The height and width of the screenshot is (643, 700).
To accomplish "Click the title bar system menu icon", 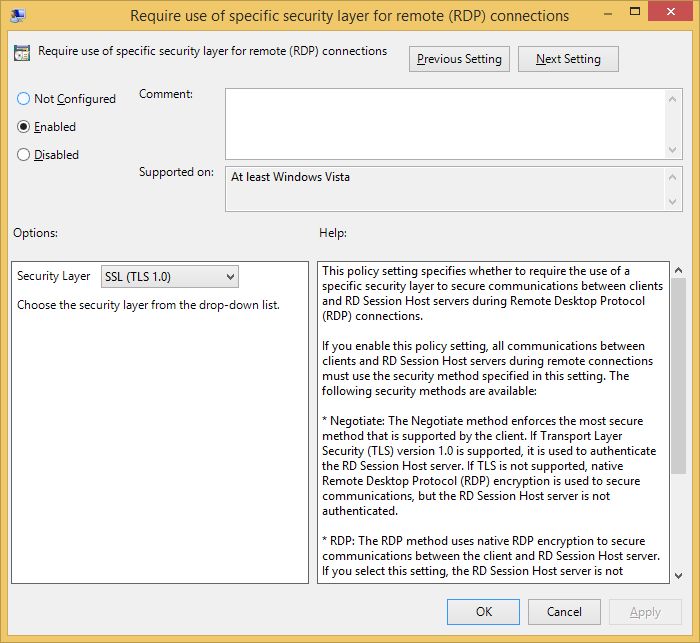I will point(18,15).
